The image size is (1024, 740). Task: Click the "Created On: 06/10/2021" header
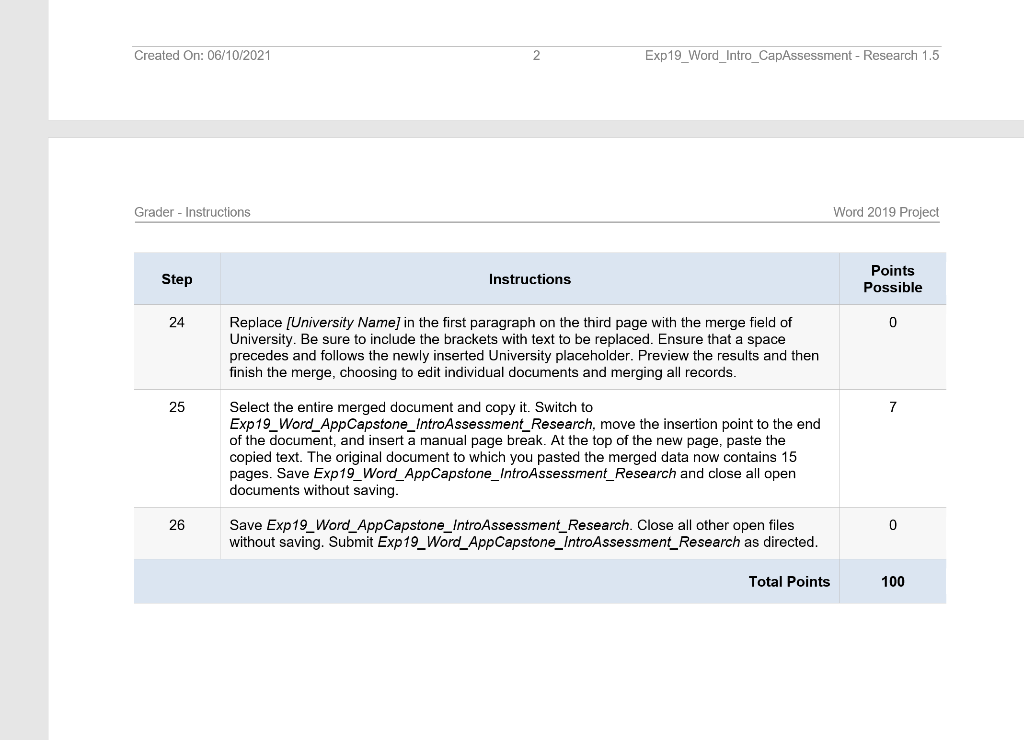[203, 55]
